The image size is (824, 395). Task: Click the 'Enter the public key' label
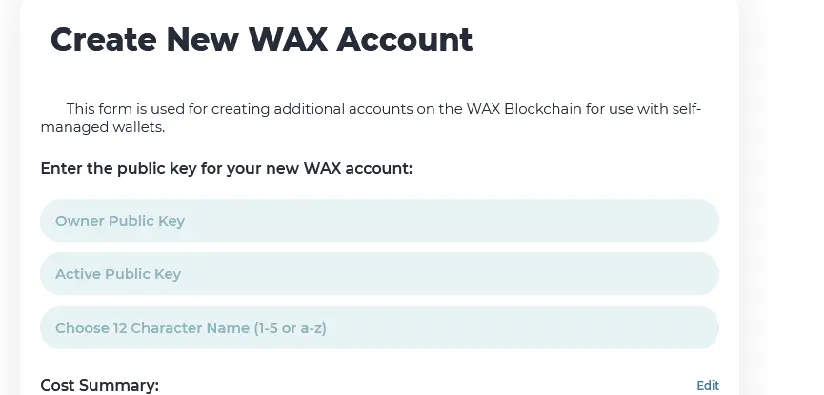226,169
